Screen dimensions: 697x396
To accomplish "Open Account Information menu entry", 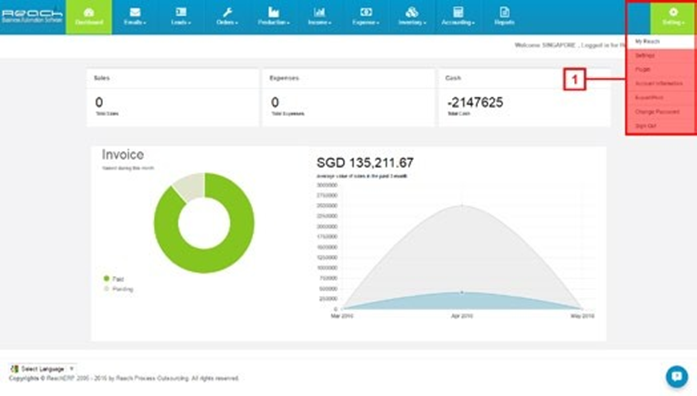I will 661,84.
